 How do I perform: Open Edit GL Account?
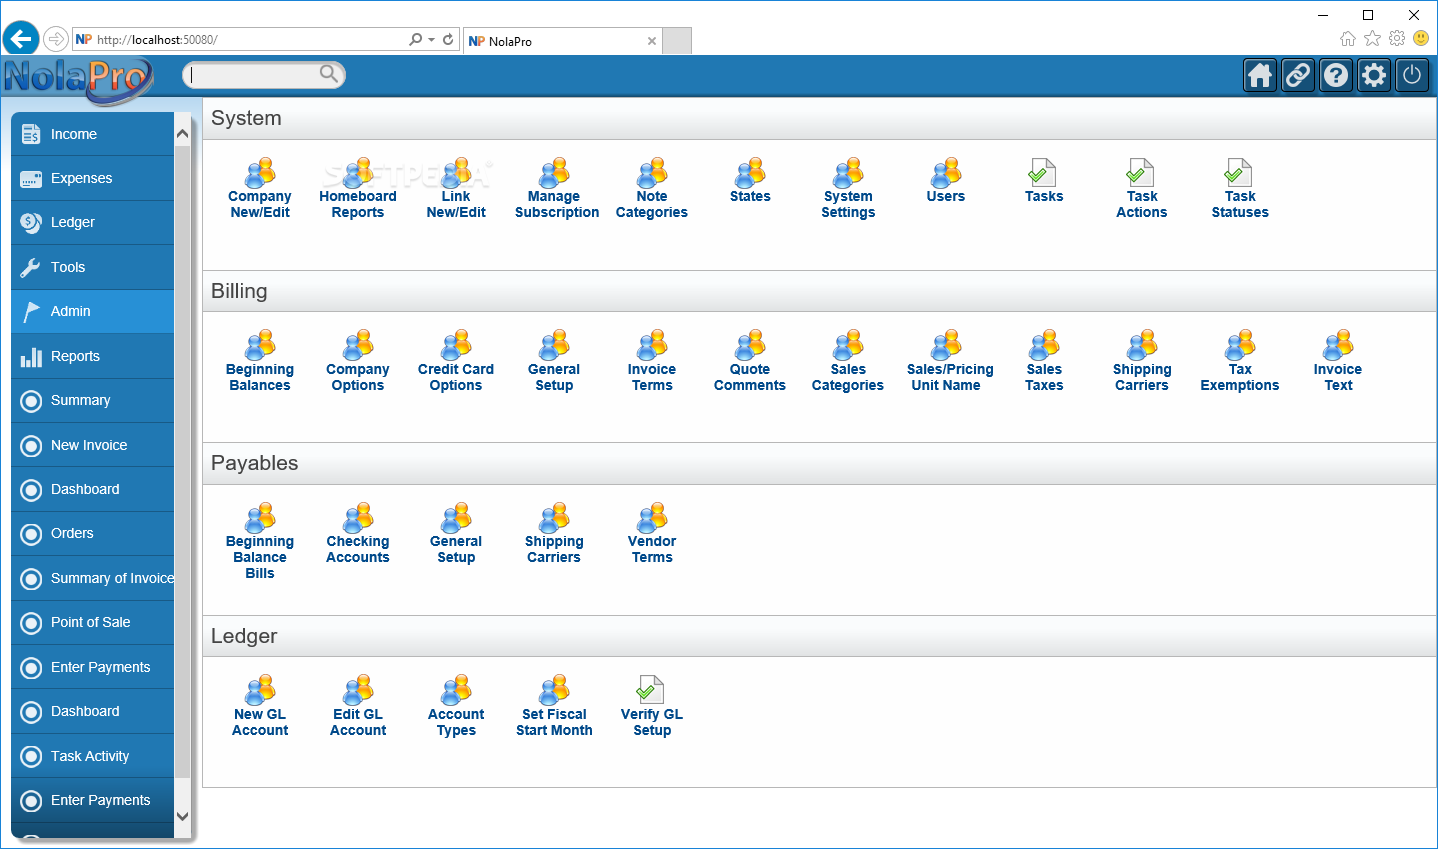click(x=358, y=706)
